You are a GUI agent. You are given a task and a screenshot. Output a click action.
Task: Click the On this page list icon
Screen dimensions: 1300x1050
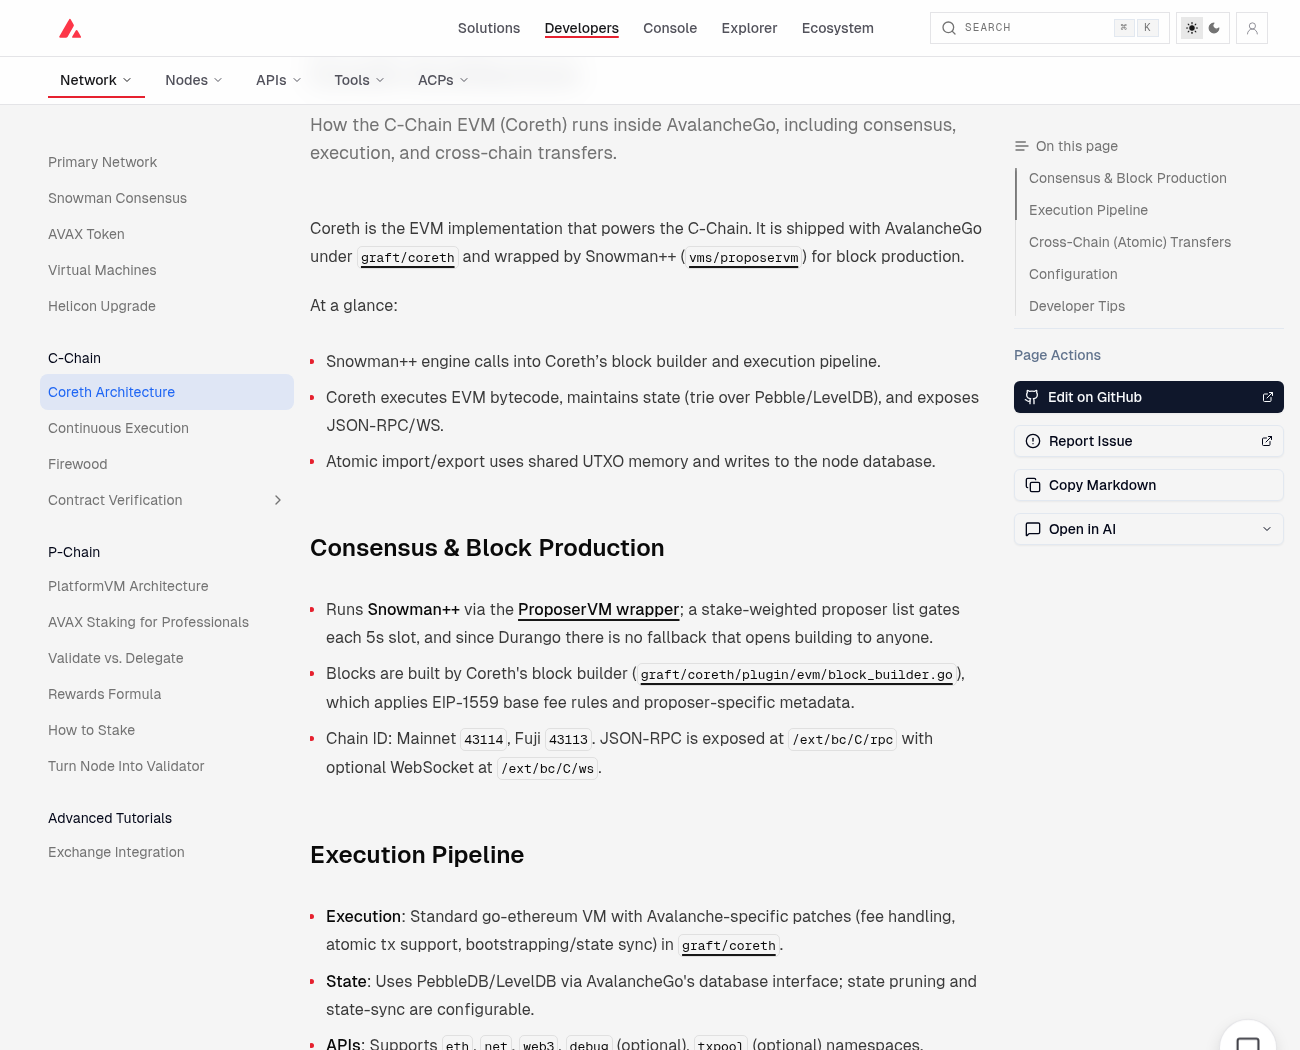coord(1021,146)
